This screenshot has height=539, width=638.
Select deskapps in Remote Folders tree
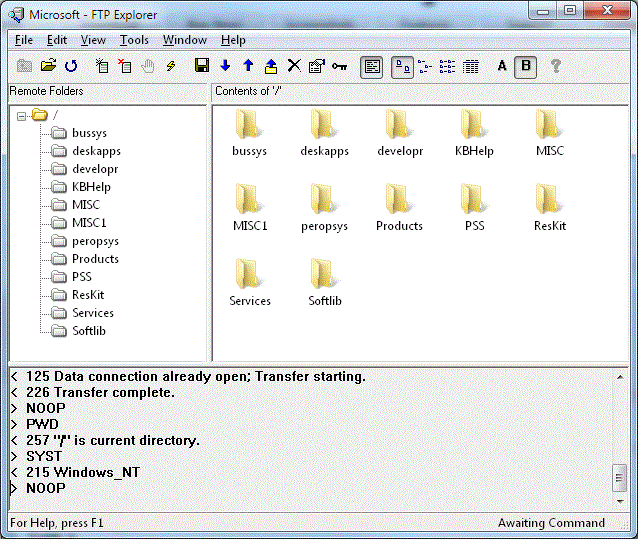pos(96,151)
